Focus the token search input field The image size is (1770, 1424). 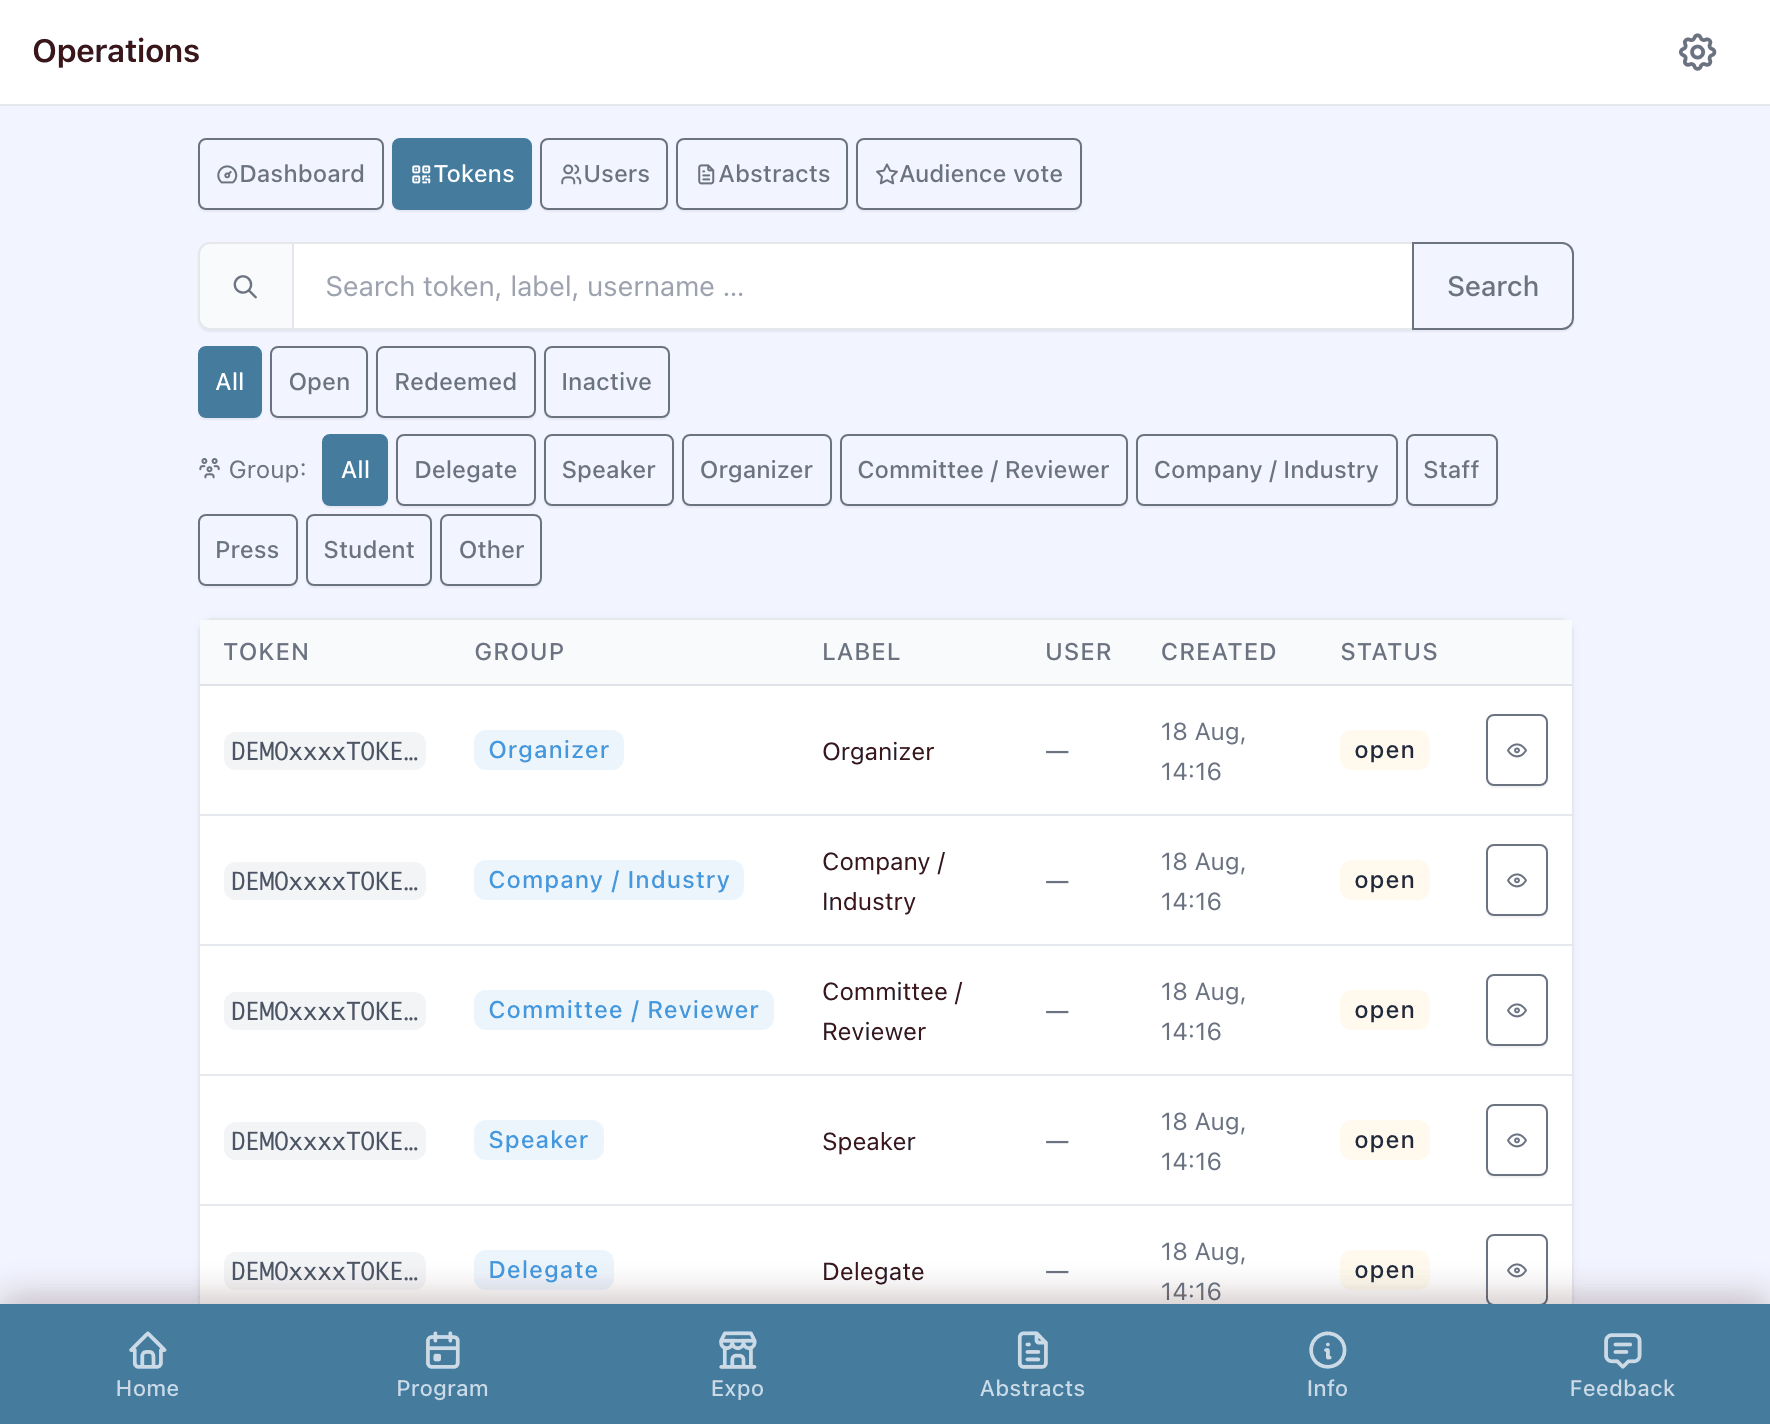tap(852, 287)
